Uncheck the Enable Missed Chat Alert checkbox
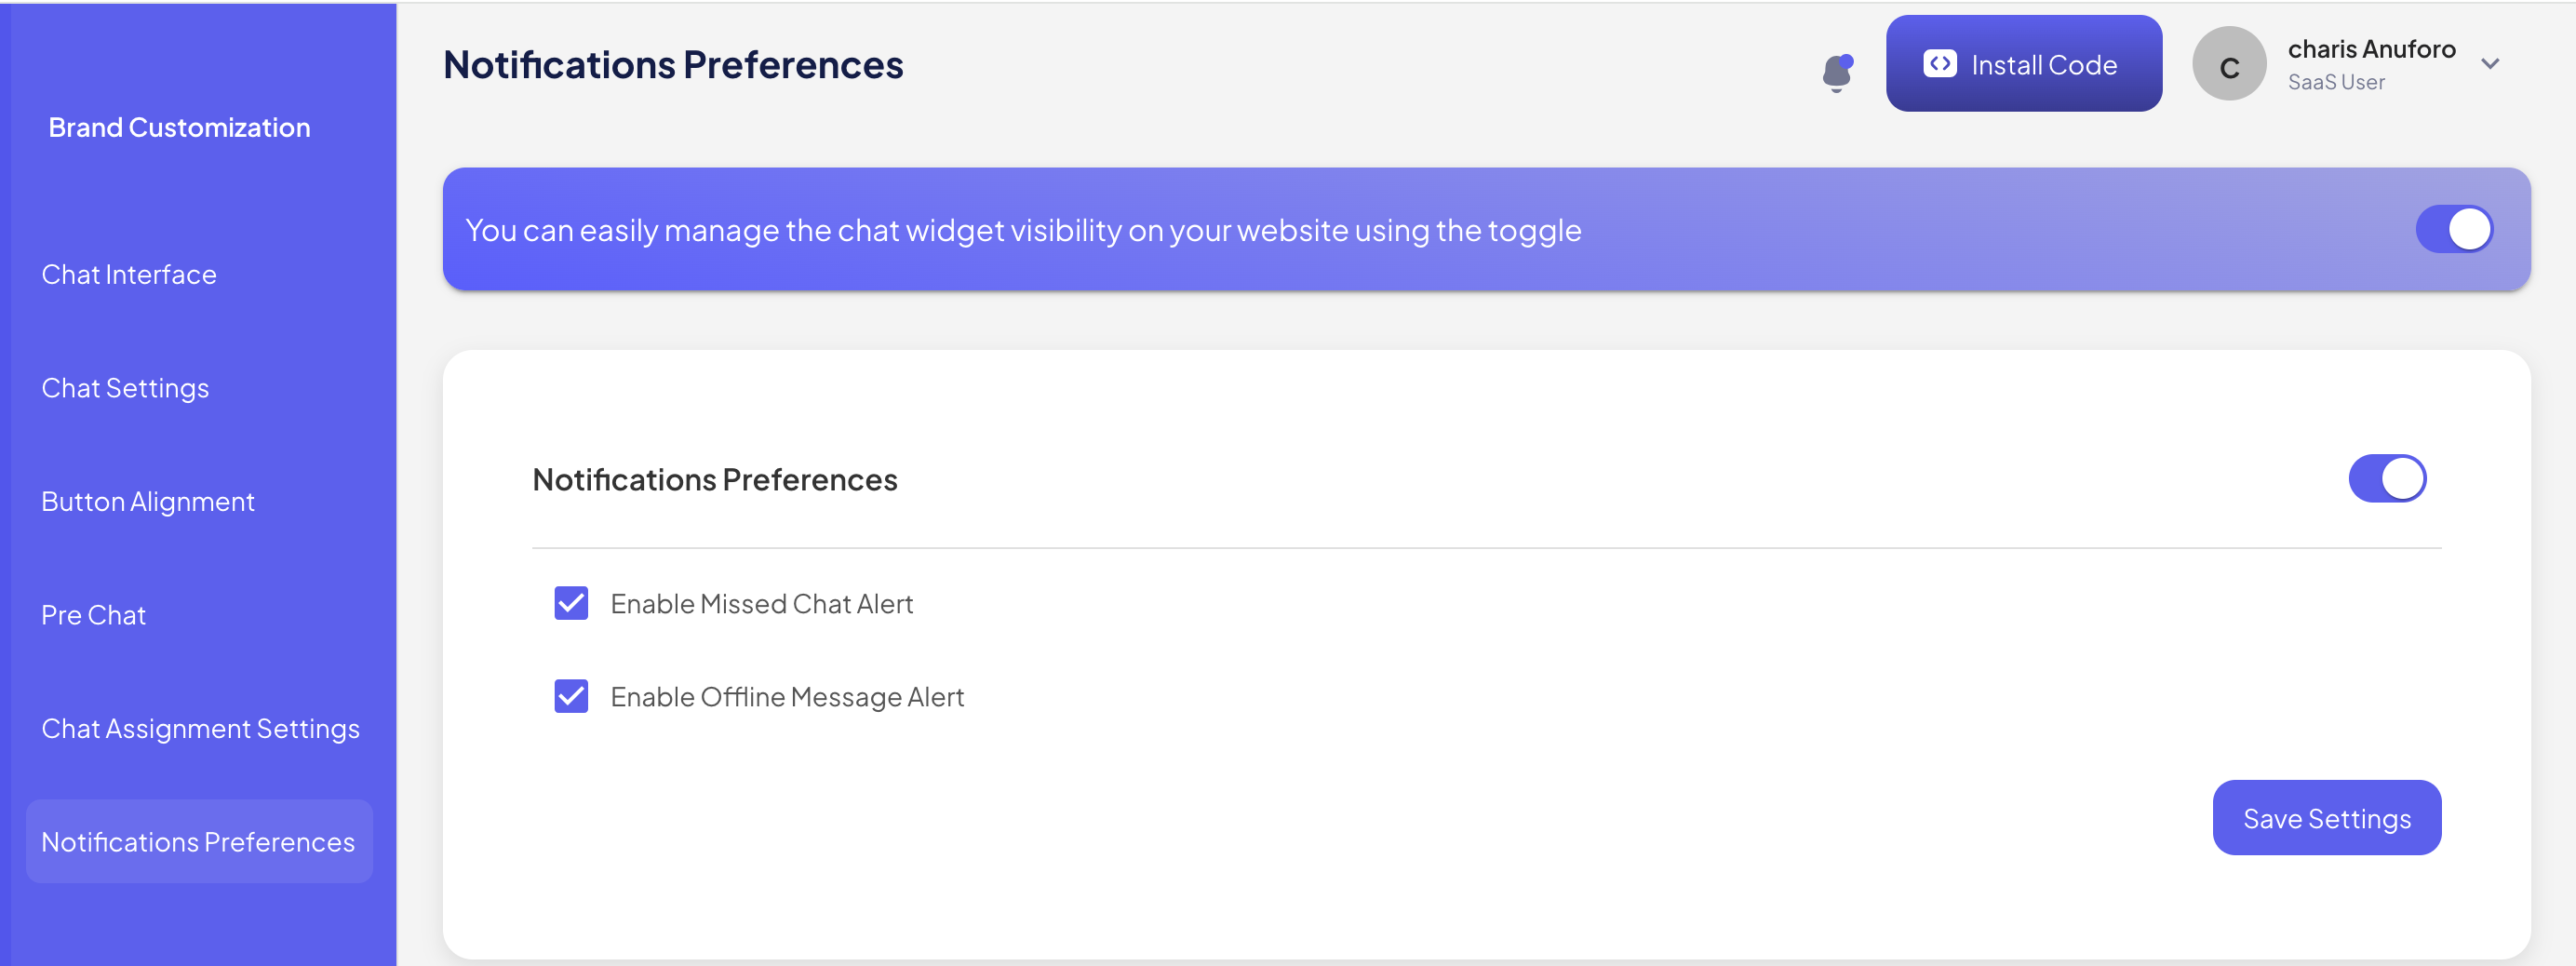The image size is (2576, 966). (x=571, y=604)
